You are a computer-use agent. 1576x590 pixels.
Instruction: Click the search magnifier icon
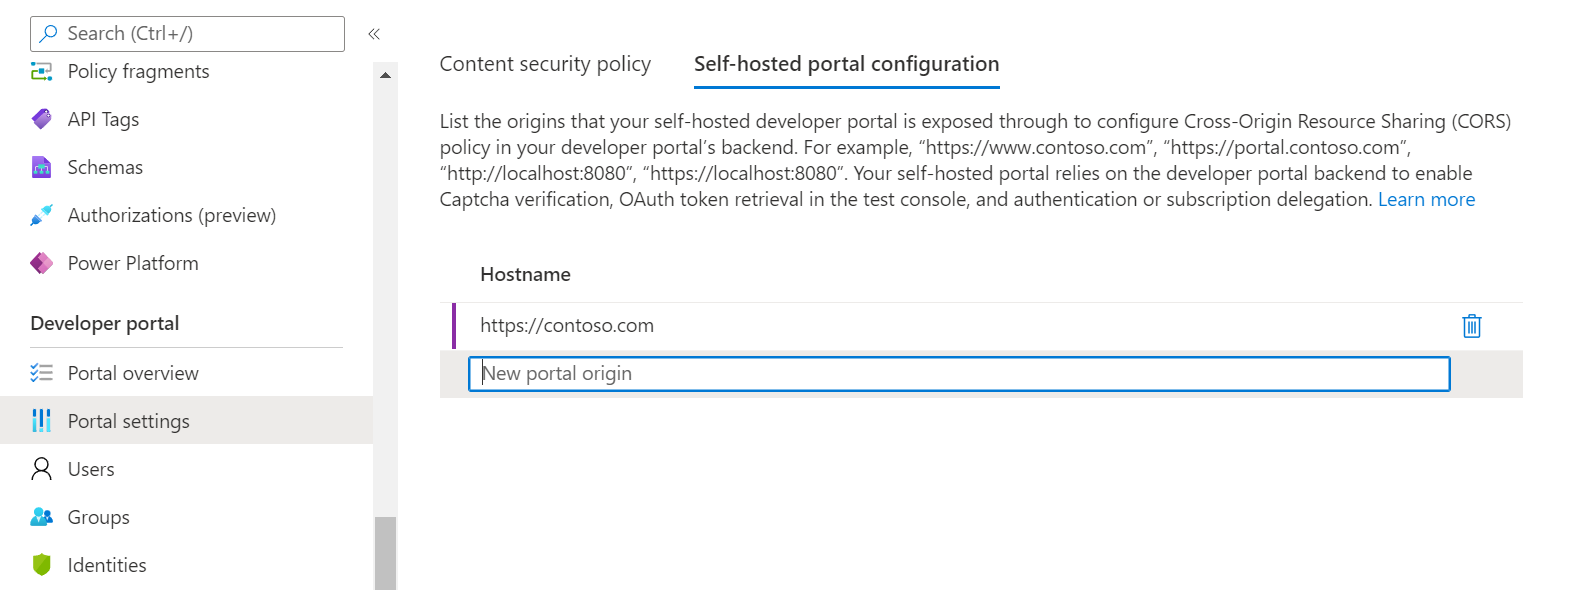tap(47, 33)
